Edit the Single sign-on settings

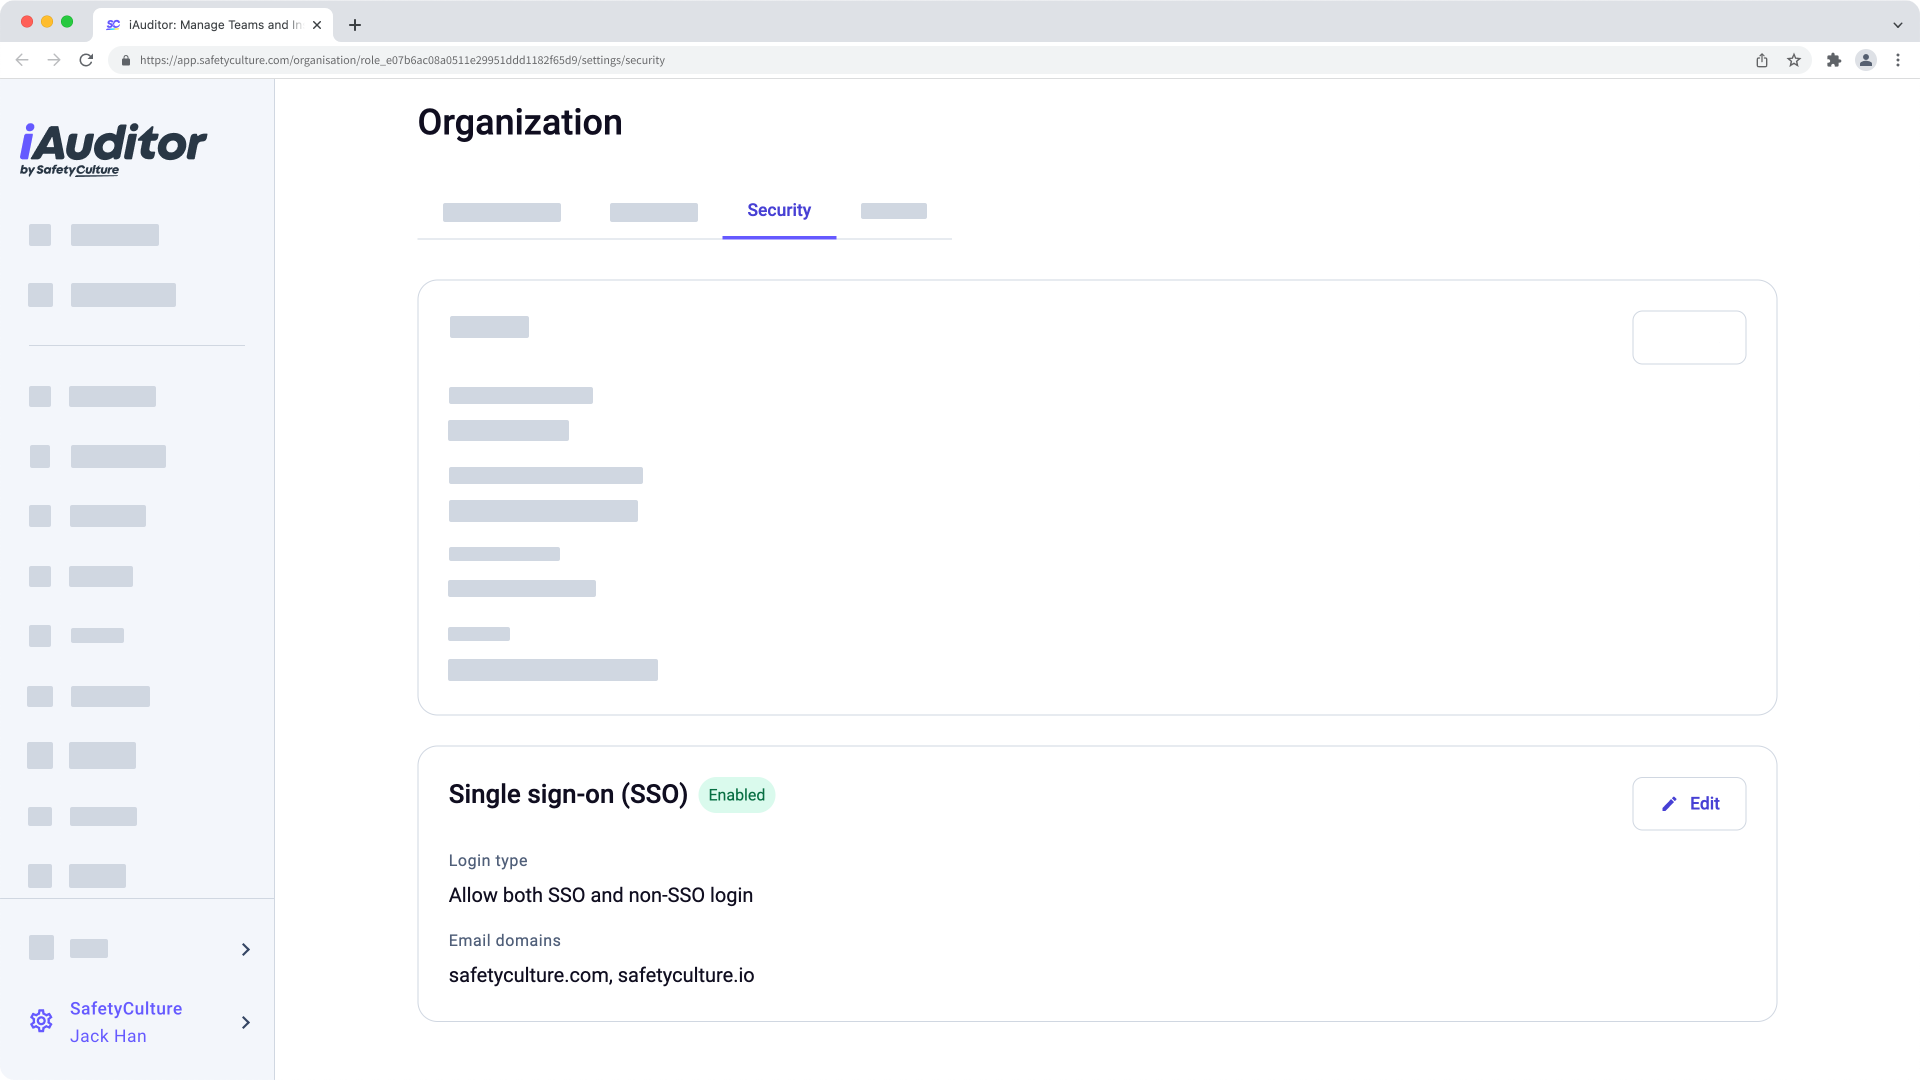point(1689,803)
